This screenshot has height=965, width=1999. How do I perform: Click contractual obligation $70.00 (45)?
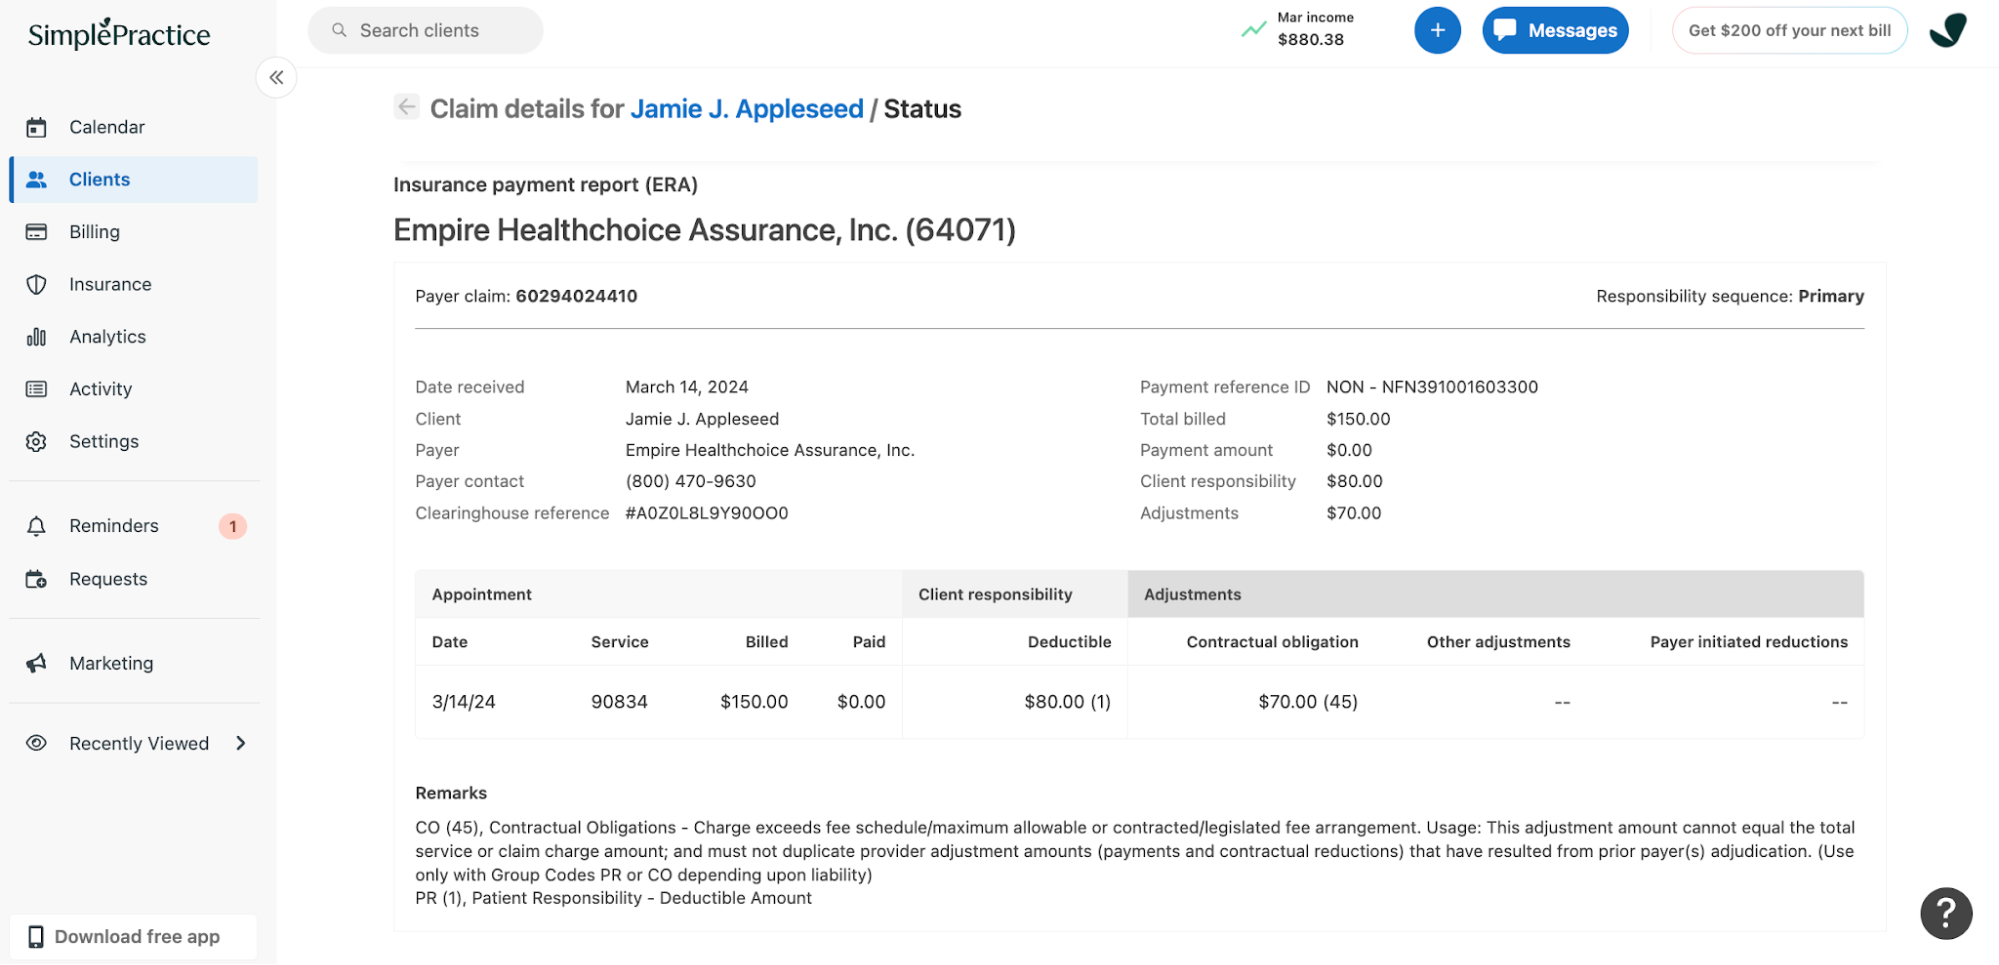click(x=1308, y=702)
